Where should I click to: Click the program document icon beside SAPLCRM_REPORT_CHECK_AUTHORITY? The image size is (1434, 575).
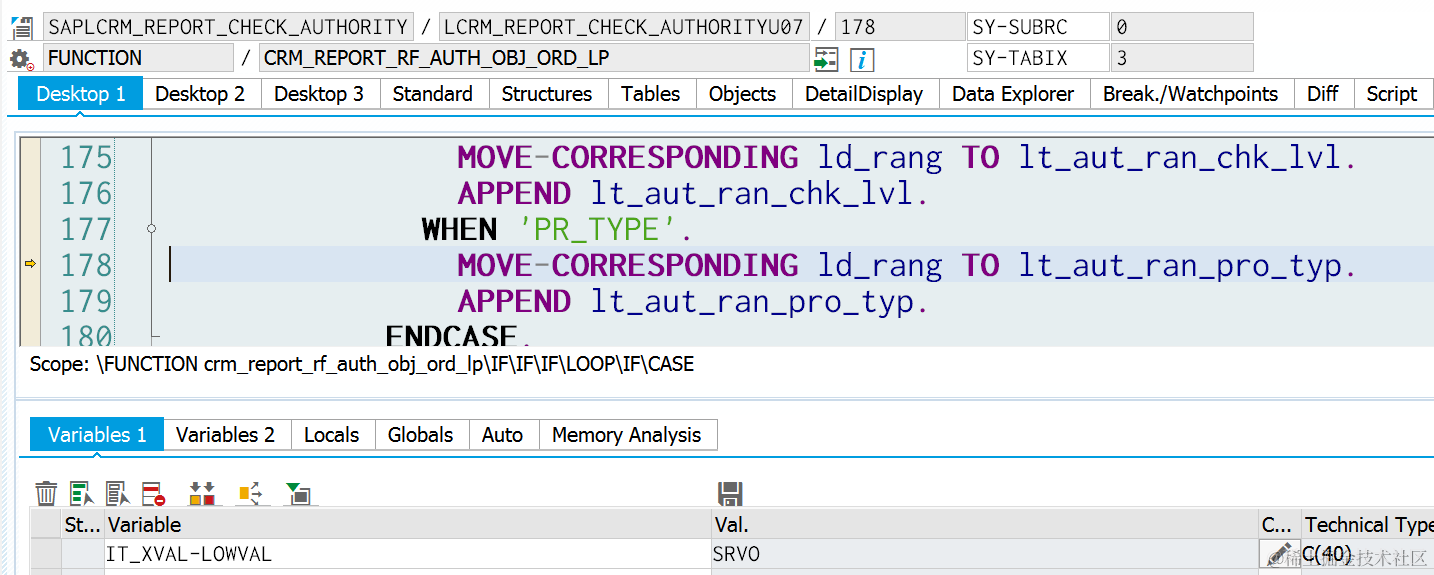tap(21, 27)
